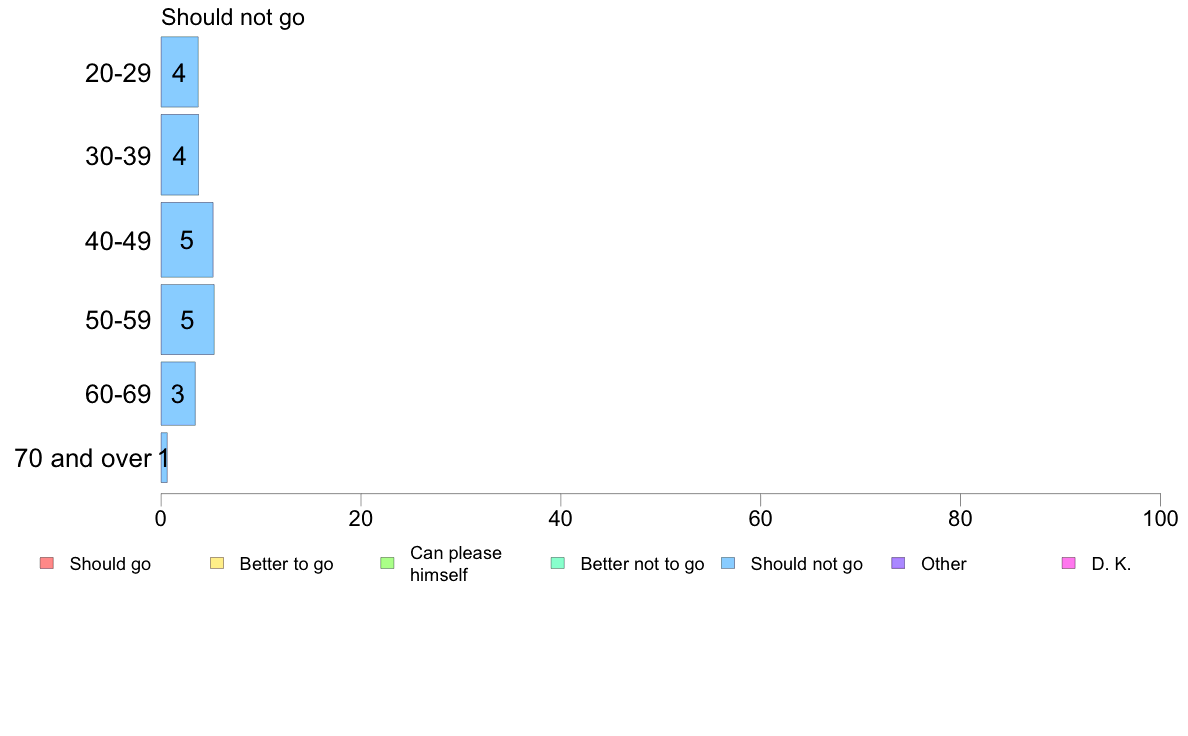1188x736 pixels.
Task: Click the 70 and over bar
Action: point(164,458)
